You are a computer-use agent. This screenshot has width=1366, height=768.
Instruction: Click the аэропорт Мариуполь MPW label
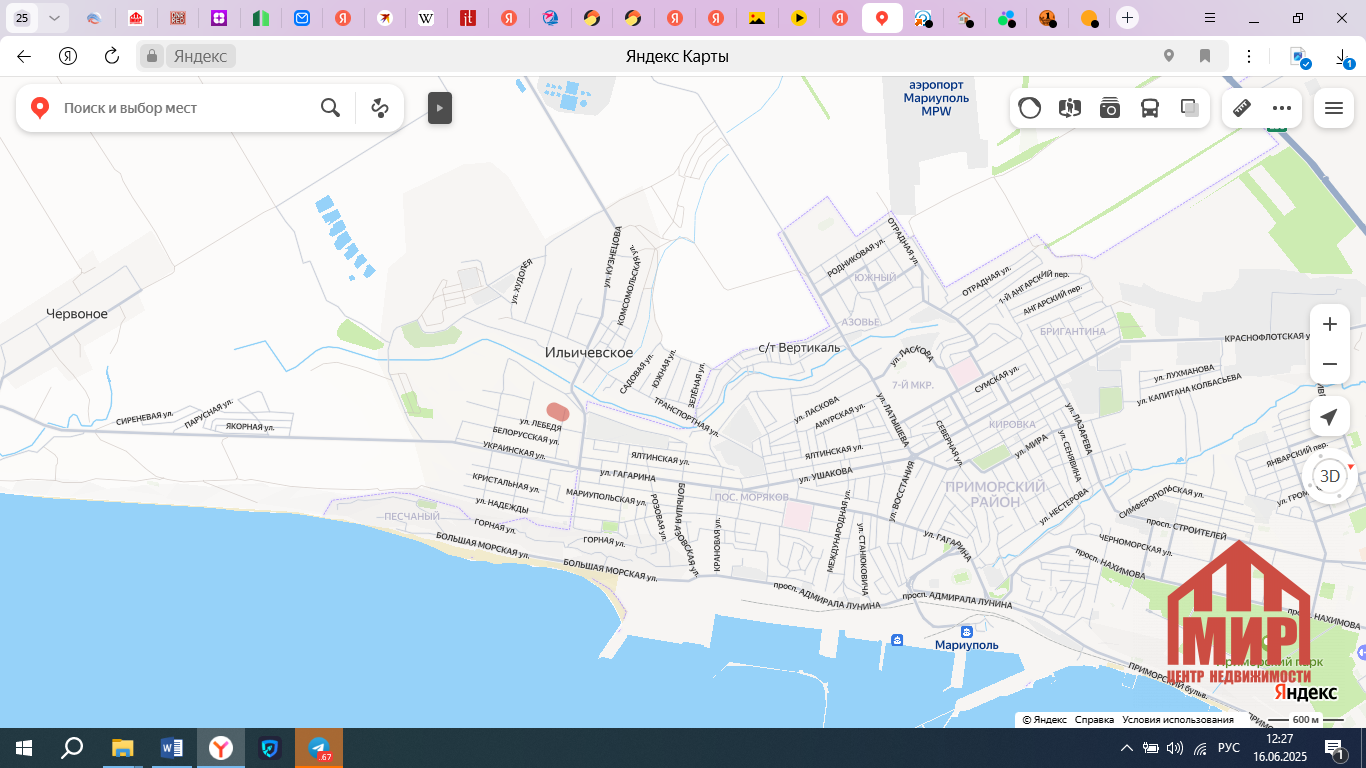click(936, 98)
